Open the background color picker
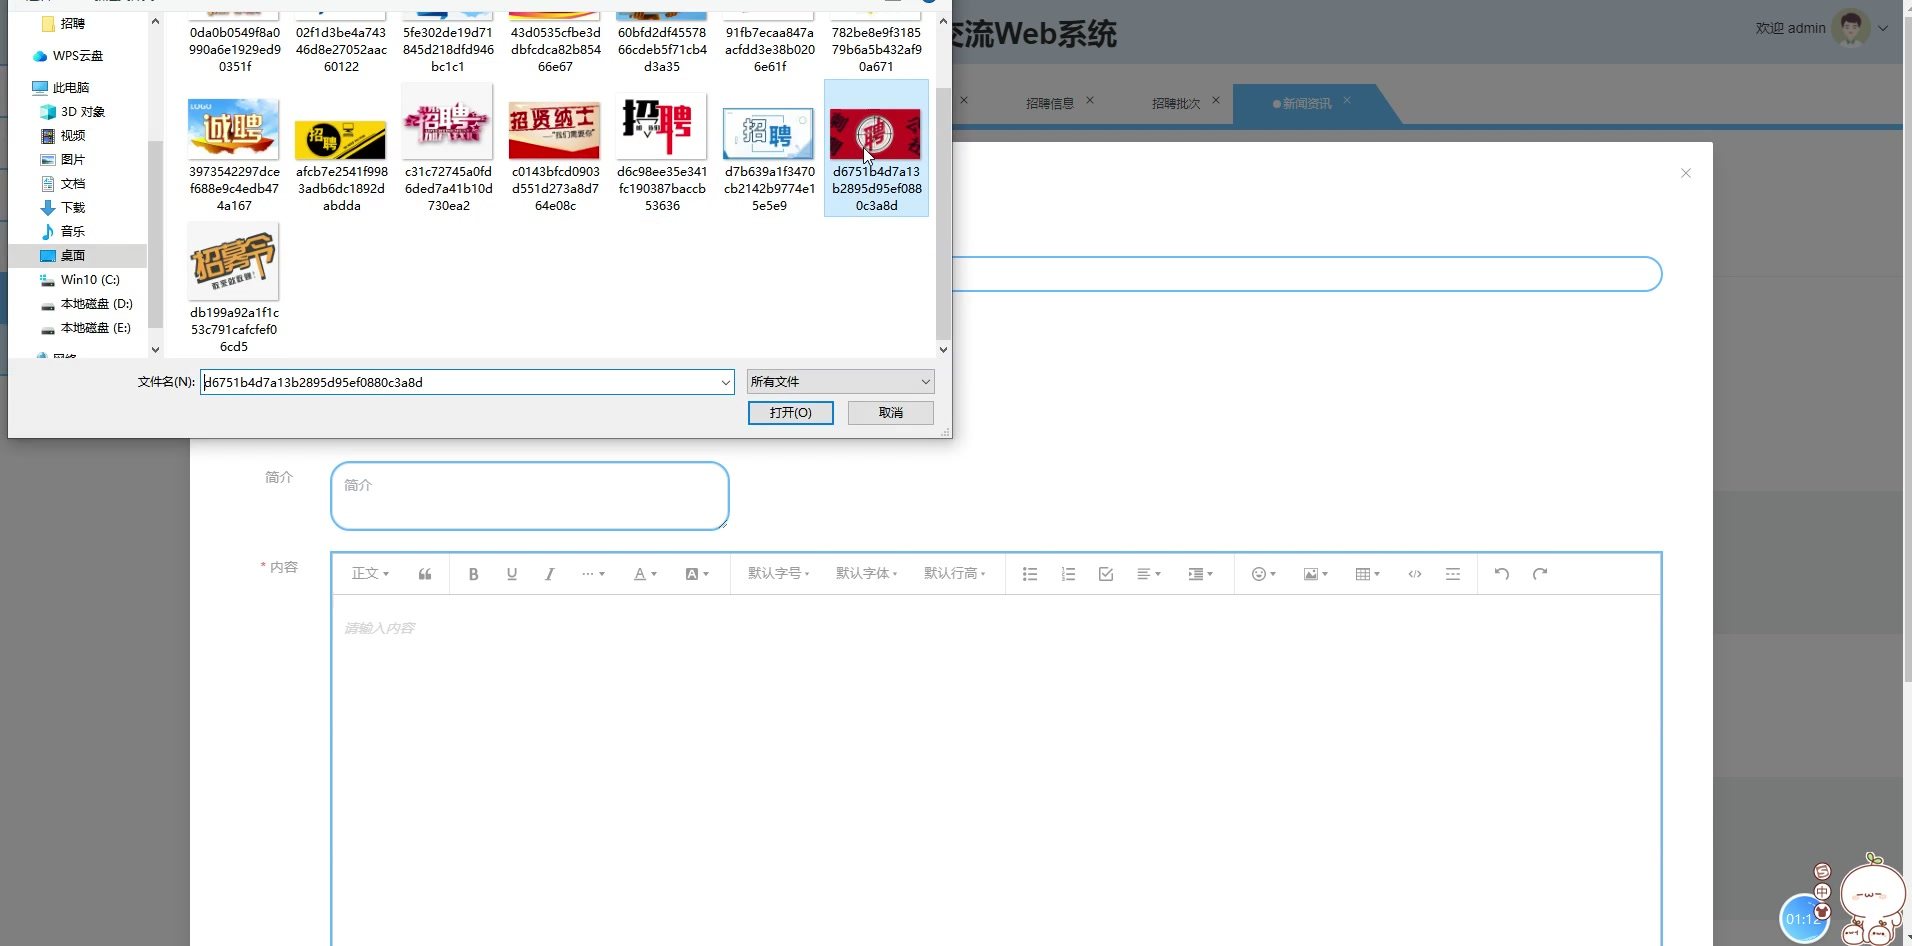The image size is (1912, 946). 697,574
